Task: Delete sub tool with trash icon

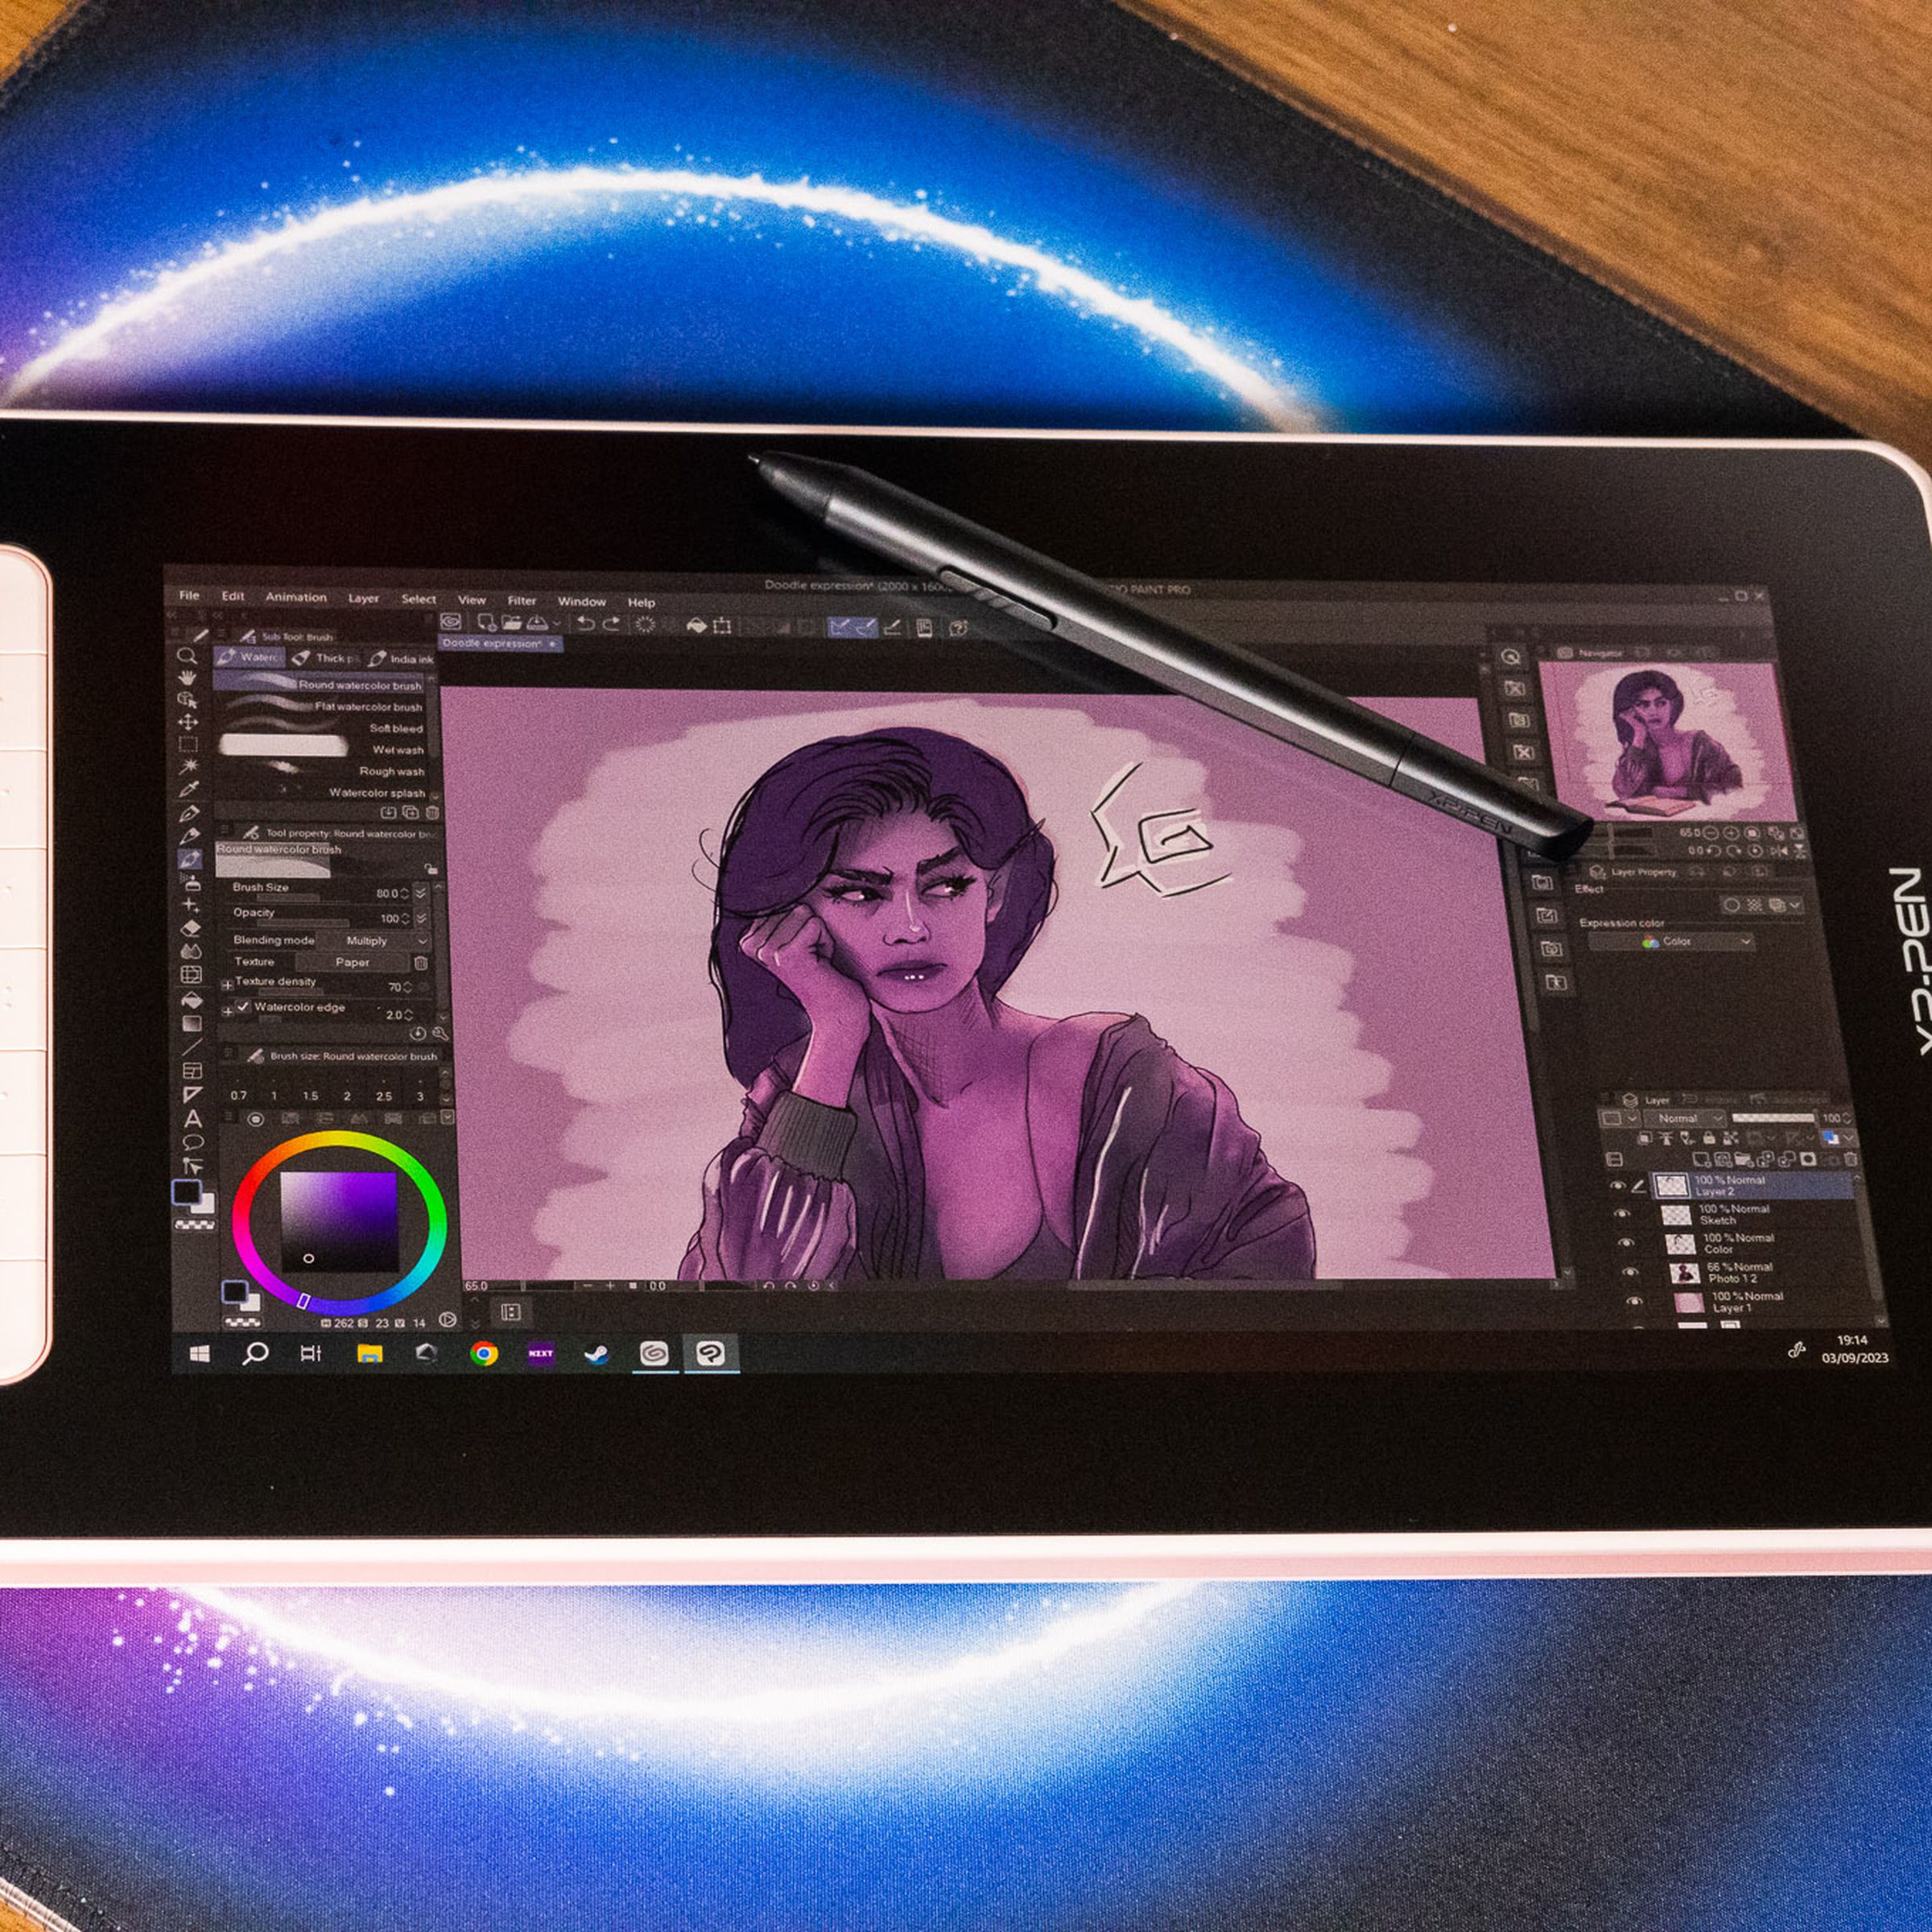Action: [x=432, y=813]
